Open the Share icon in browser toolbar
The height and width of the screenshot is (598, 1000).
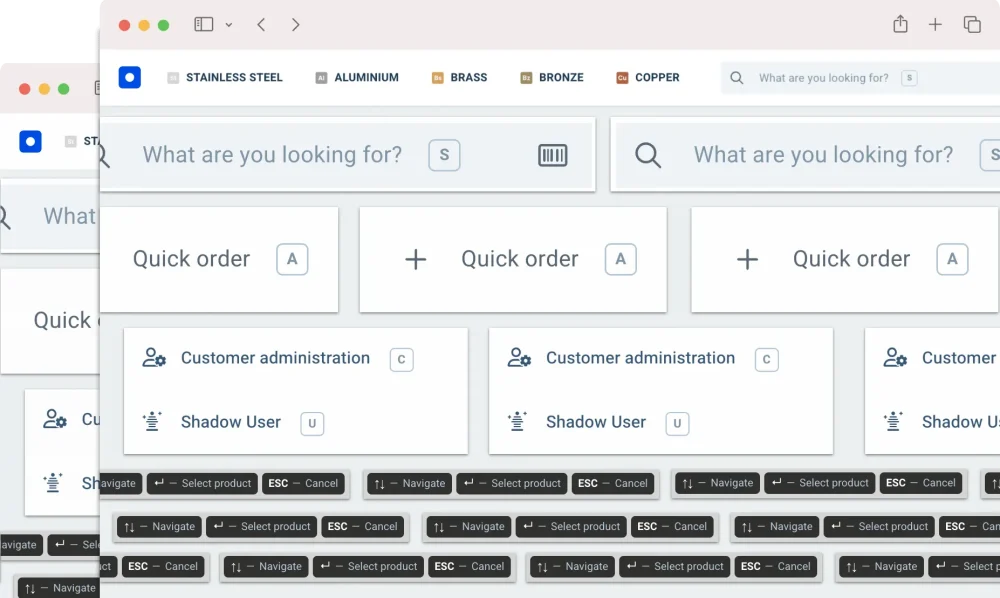tap(900, 25)
